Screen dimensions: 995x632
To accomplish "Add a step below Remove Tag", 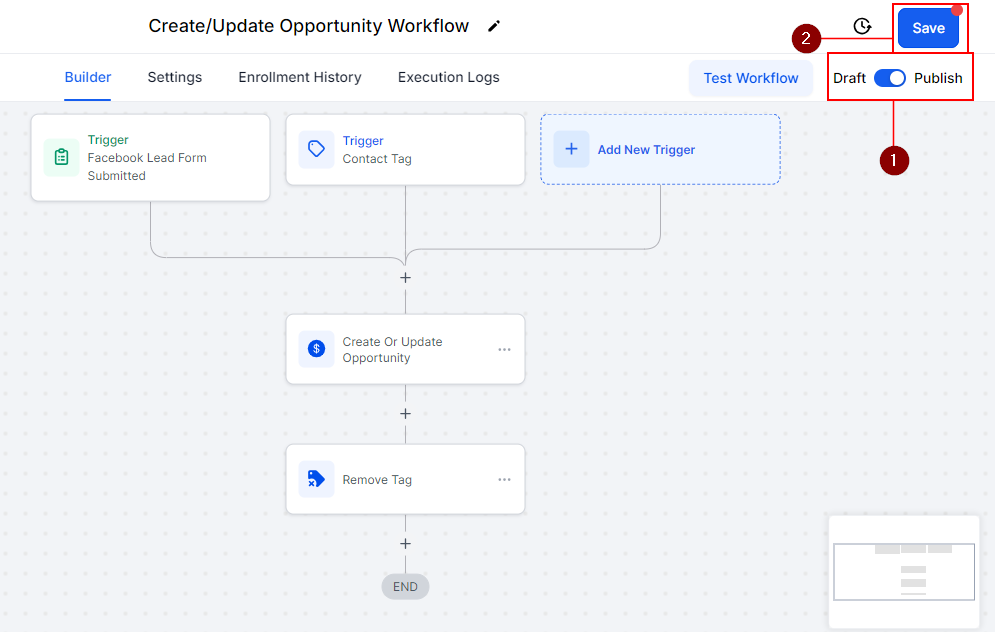I will click(405, 543).
